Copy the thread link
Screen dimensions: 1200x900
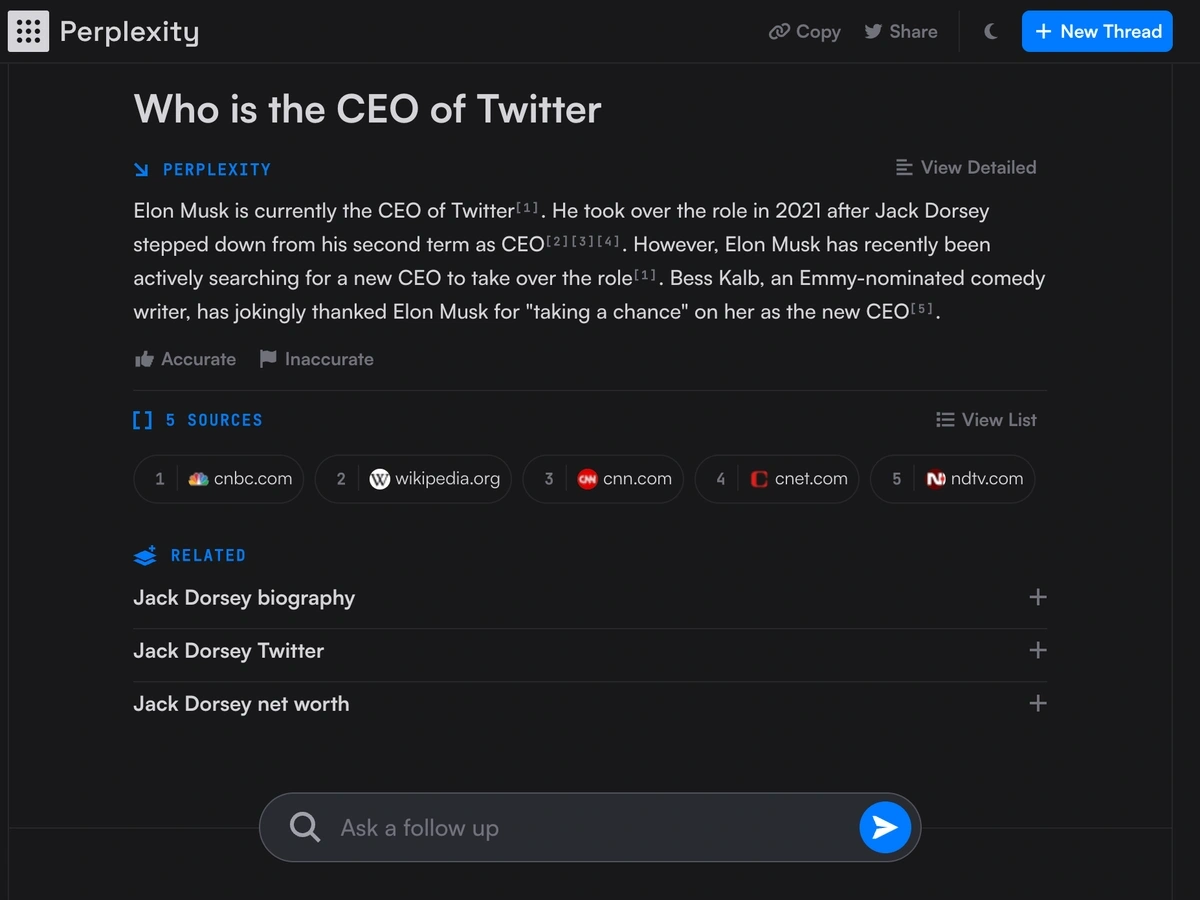[805, 32]
